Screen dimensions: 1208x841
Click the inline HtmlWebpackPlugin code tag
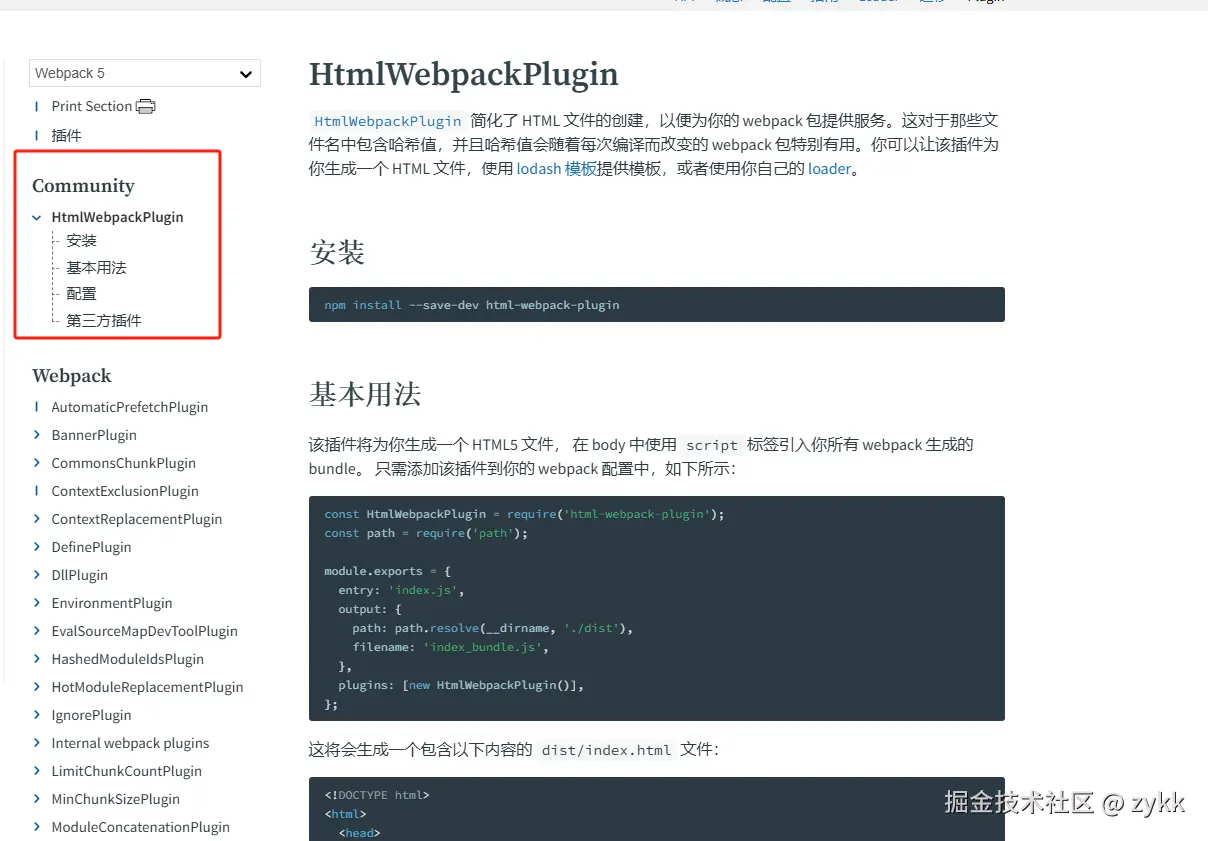pyautogui.click(x=388, y=121)
